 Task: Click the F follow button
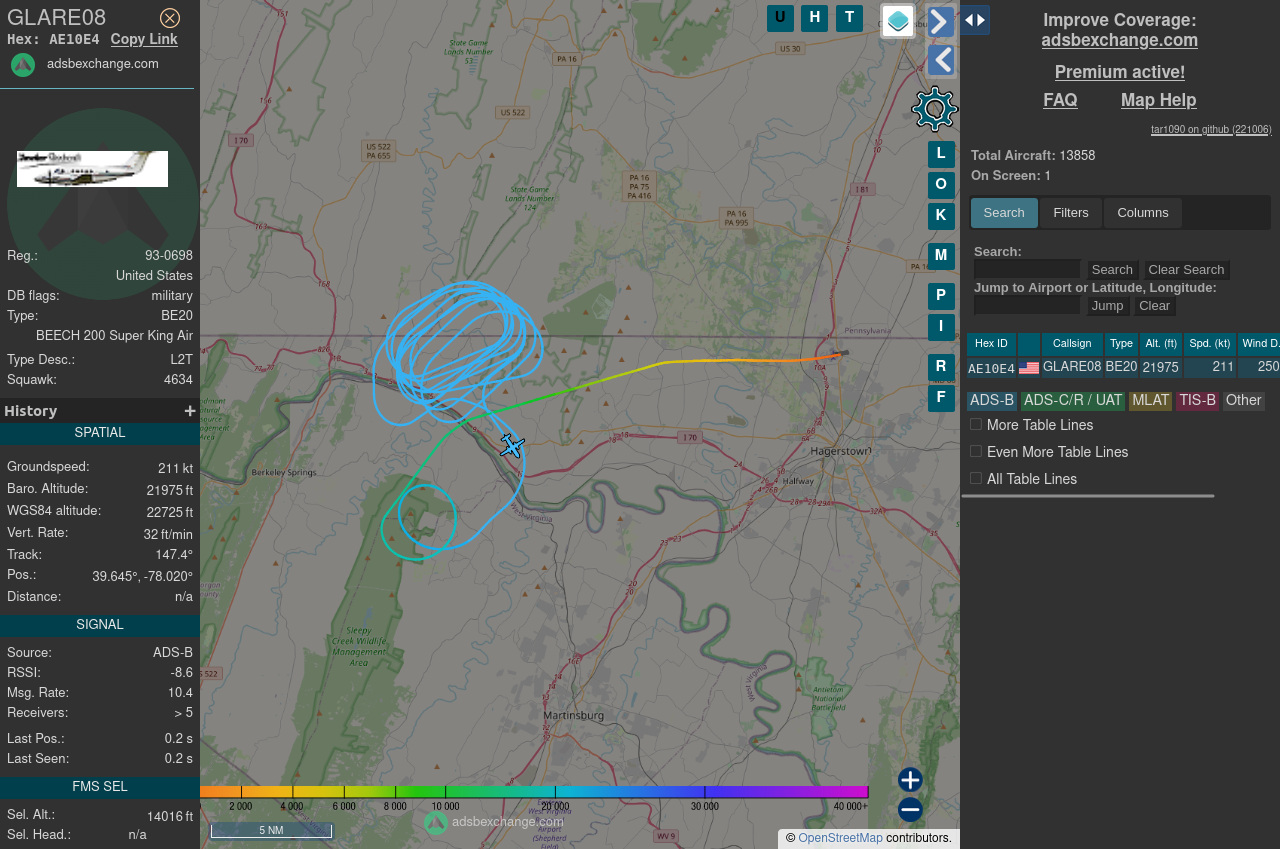[x=941, y=398]
